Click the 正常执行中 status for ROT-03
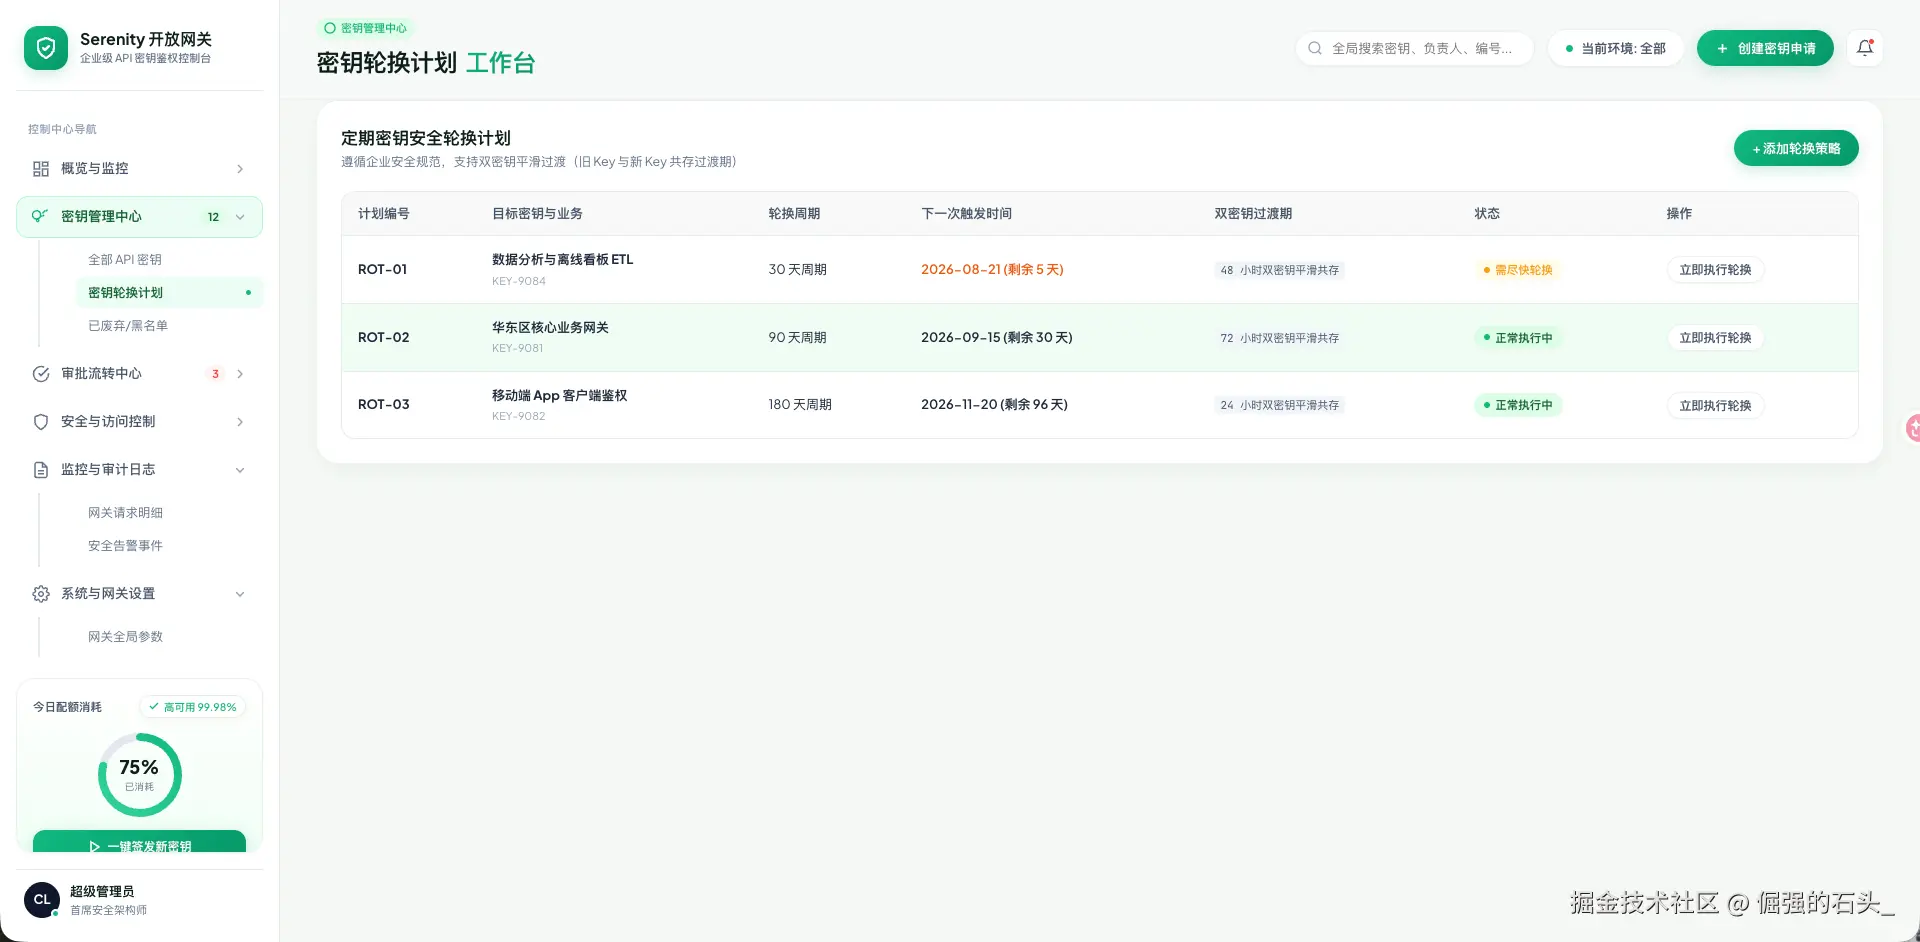The height and width of the screenshot is (942, 1920). 1518,405
